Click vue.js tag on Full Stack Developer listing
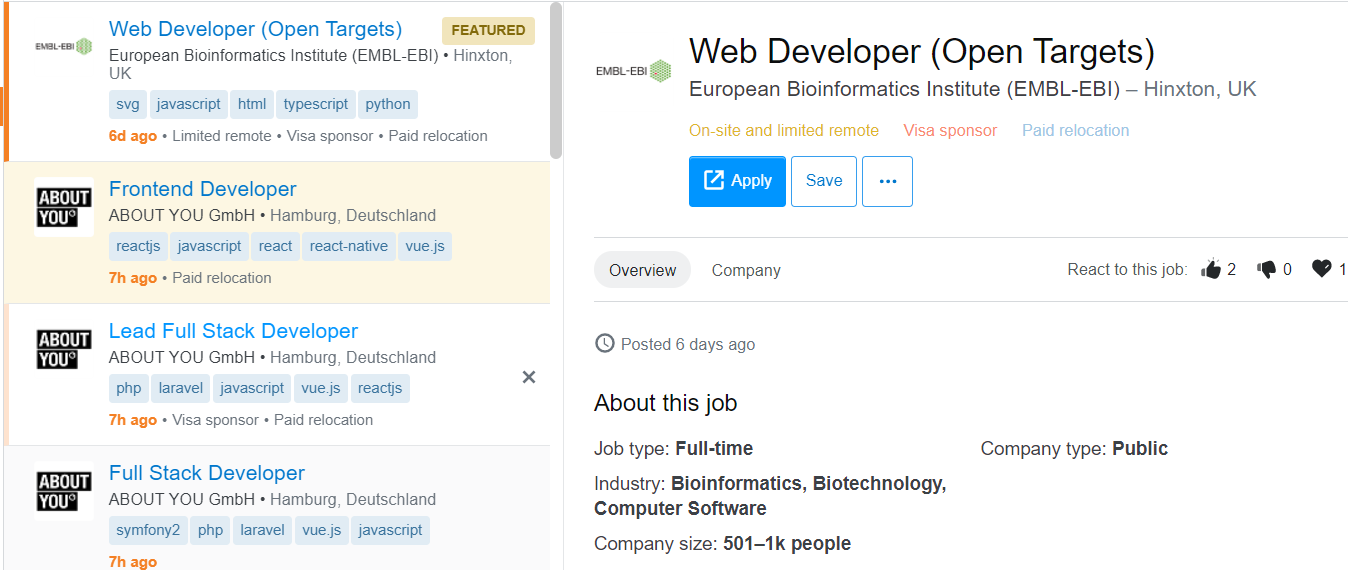 coord(322,530)
